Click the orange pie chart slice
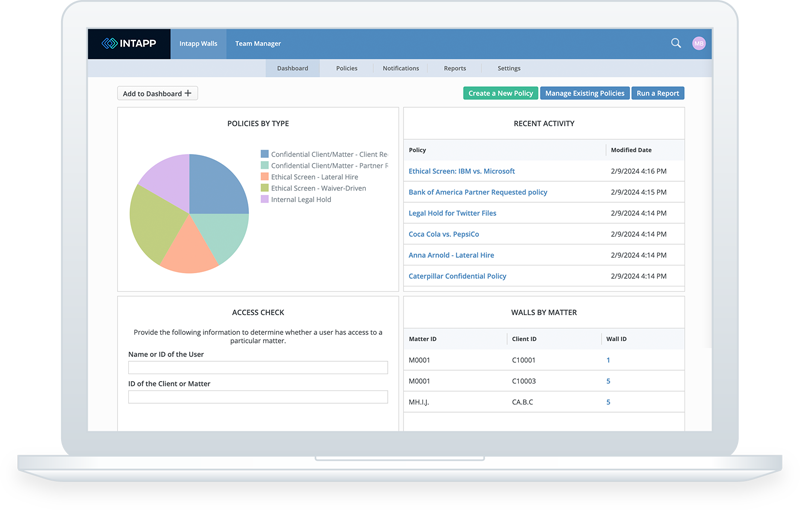800x510 pixels. click(189, 250)
